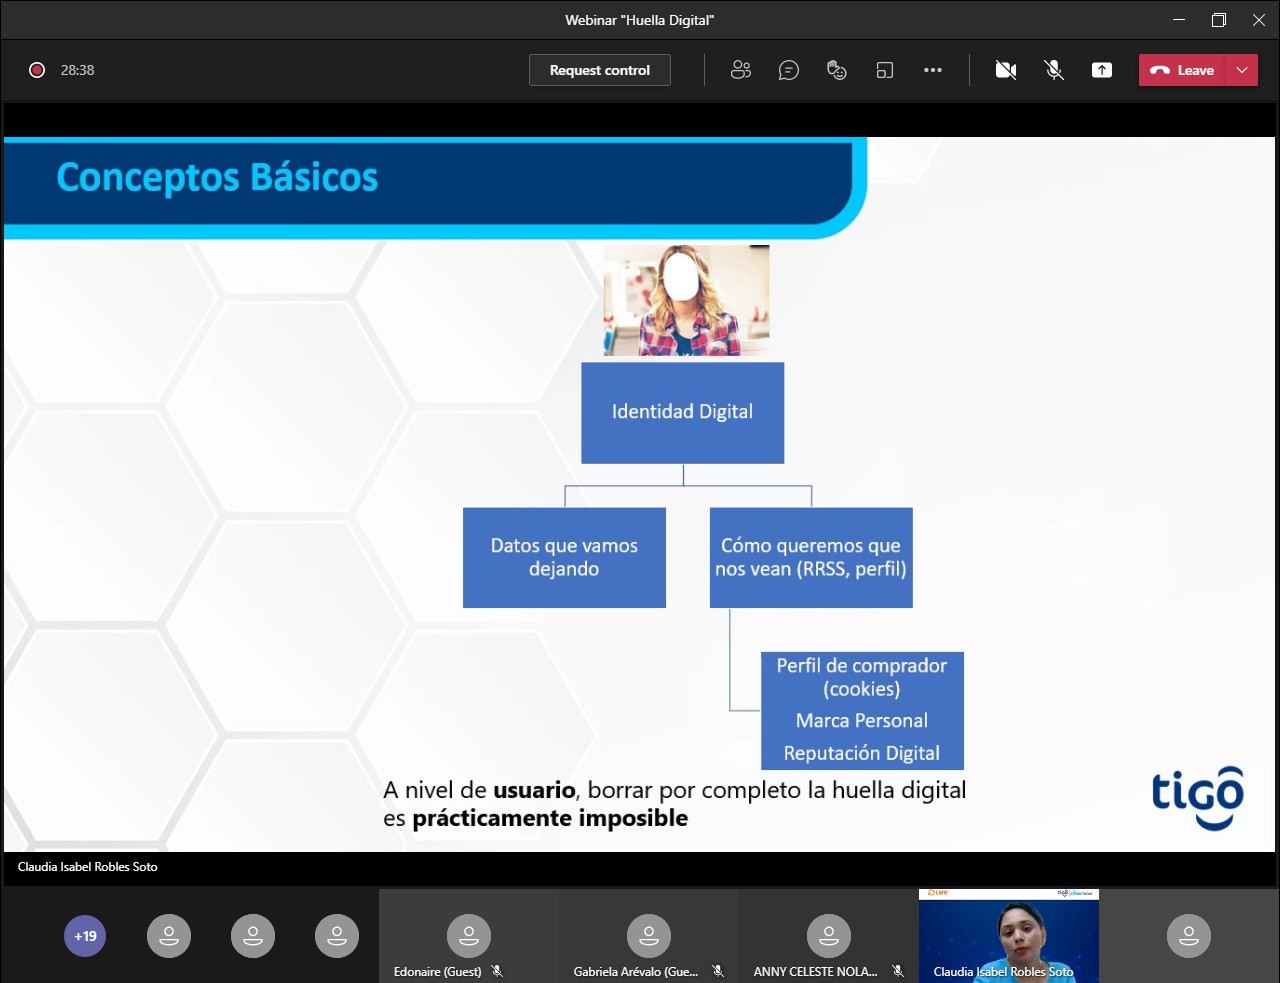Expand the Leave options arrow
The width and height of the screenshot is (1280, 983).
click(x=1242, y=70)
